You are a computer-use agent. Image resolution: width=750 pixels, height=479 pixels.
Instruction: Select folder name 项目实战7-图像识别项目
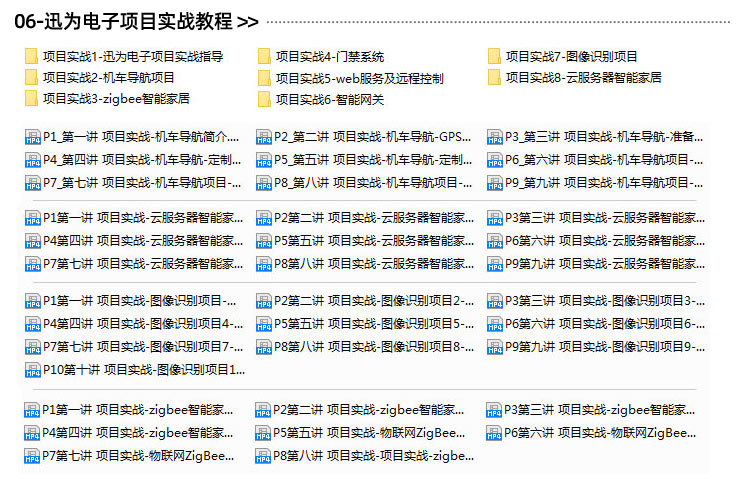coord(572,56)
